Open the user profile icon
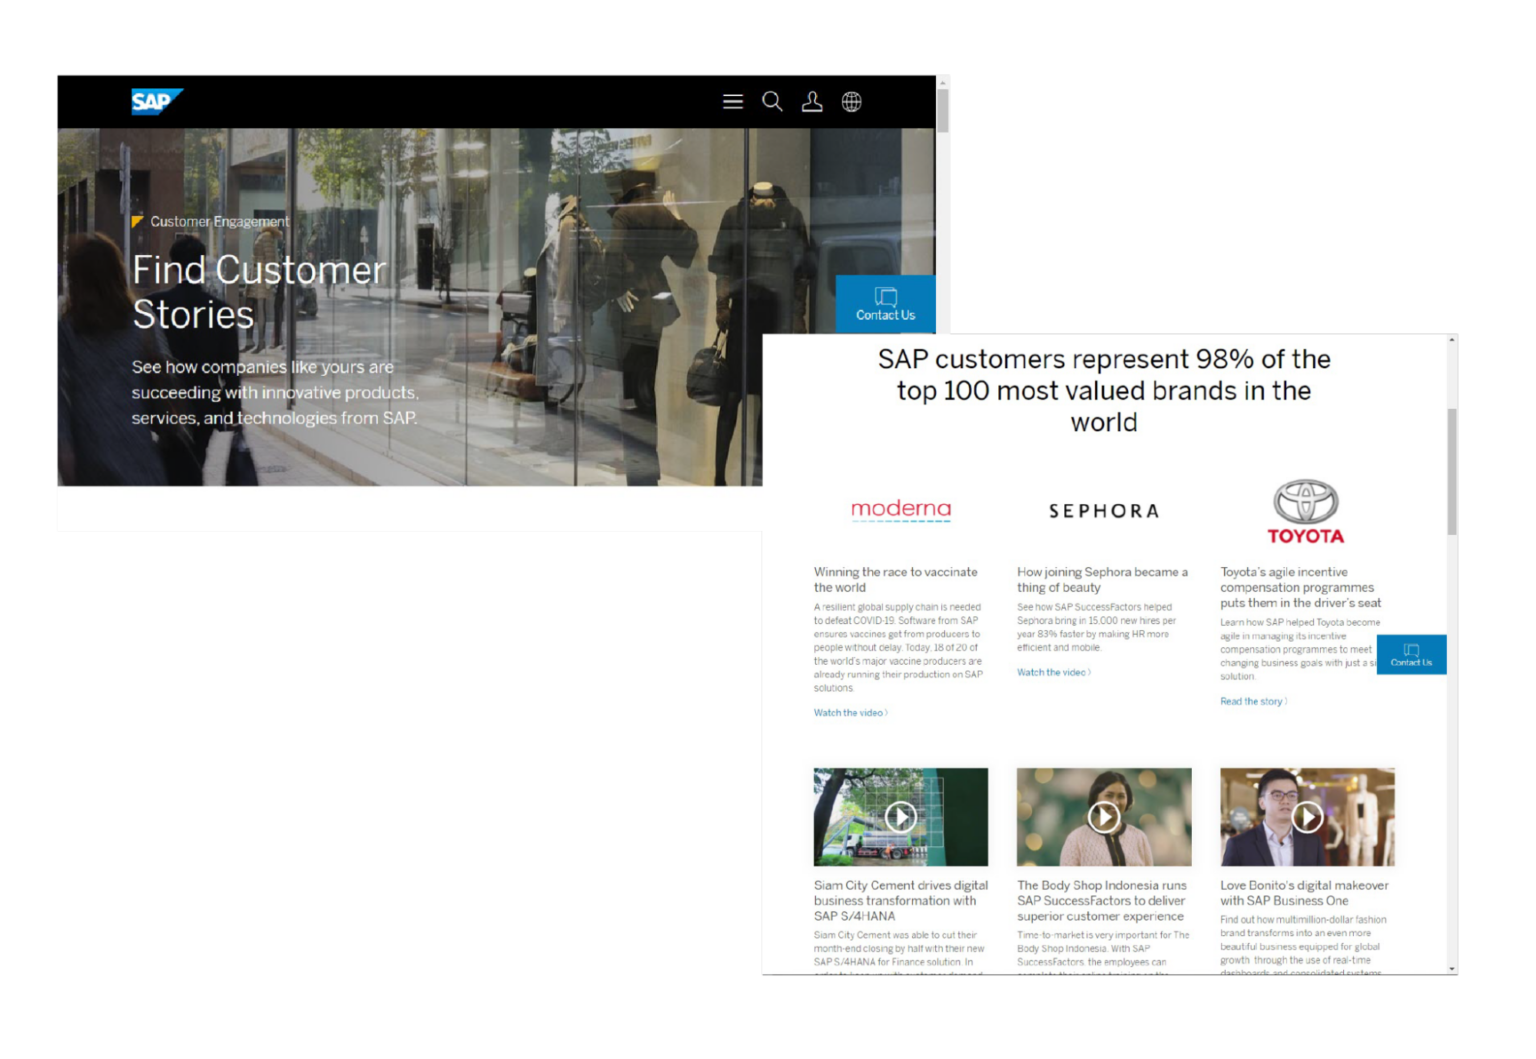Image resolution: width=1536 pixels, height=1059 pixels. [812, 101]
